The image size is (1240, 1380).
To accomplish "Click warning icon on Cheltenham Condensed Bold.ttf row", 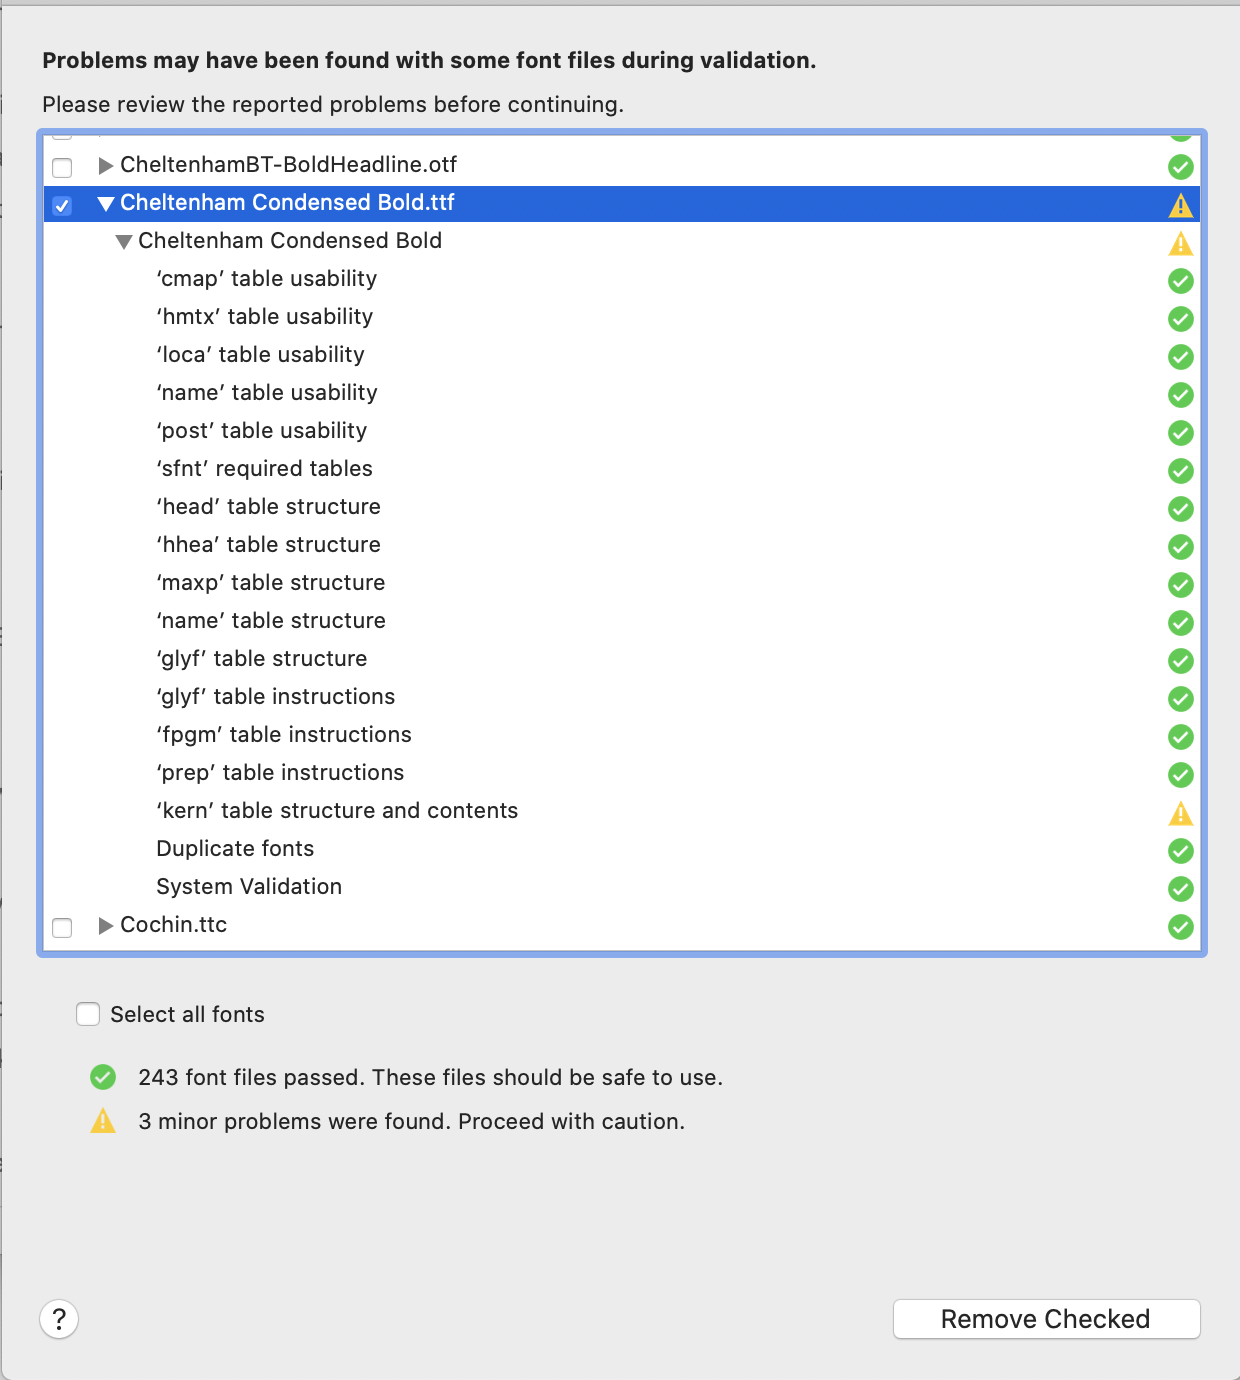I will pos(1180,205).
